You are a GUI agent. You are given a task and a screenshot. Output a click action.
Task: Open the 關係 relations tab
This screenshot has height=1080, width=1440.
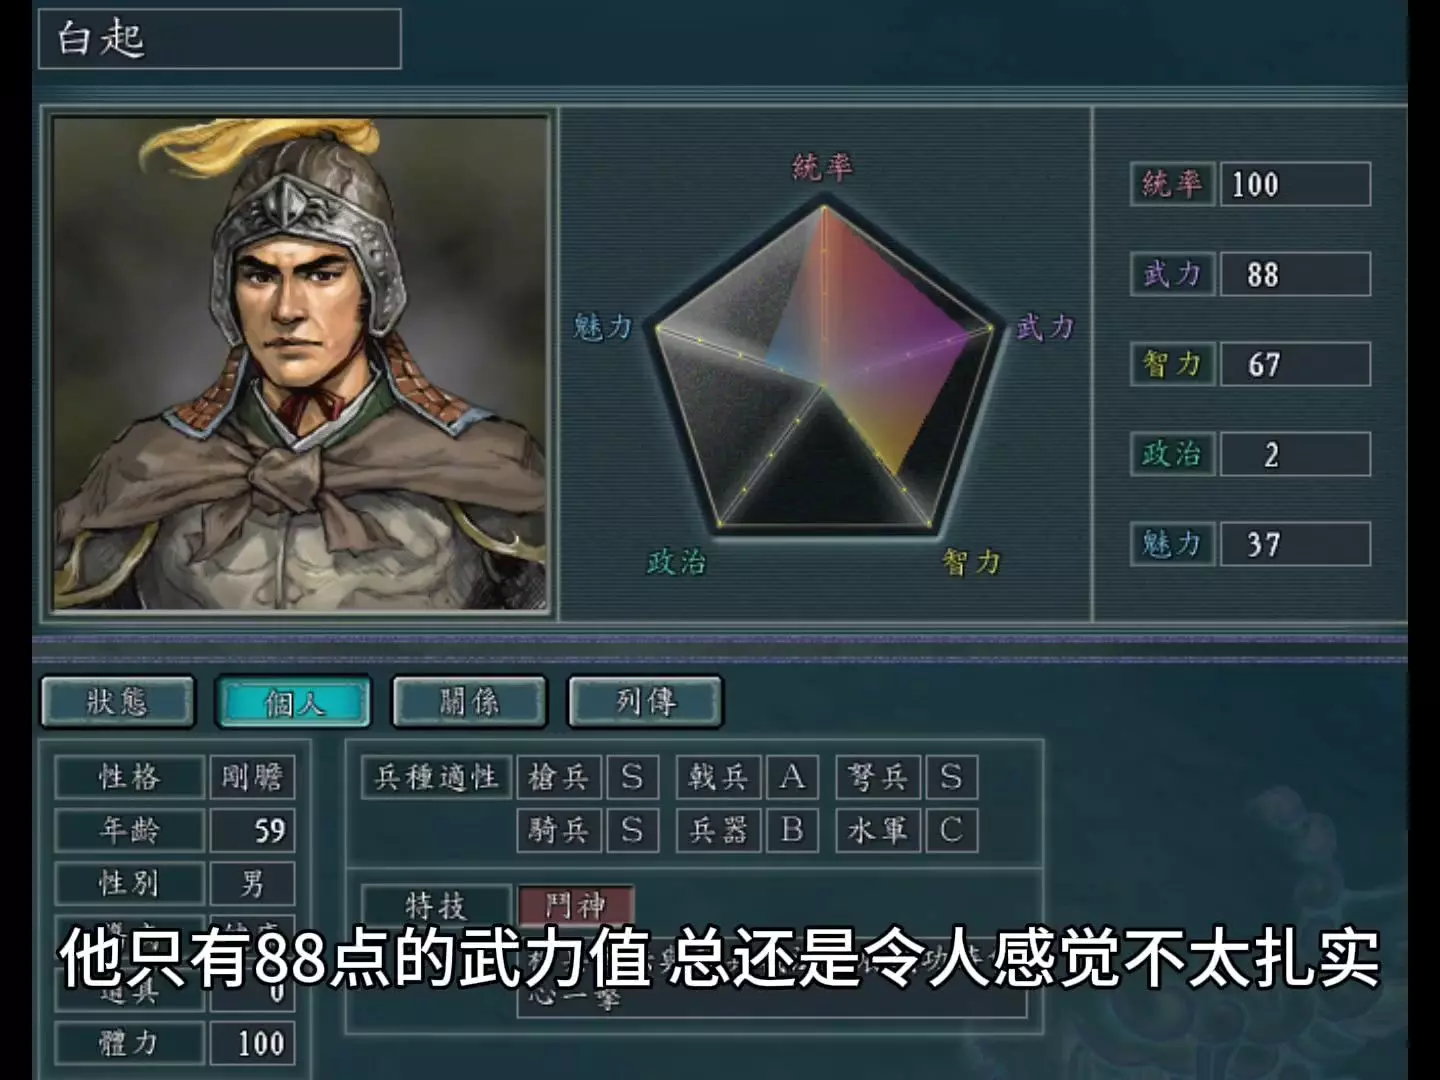[x=470, y=702]
